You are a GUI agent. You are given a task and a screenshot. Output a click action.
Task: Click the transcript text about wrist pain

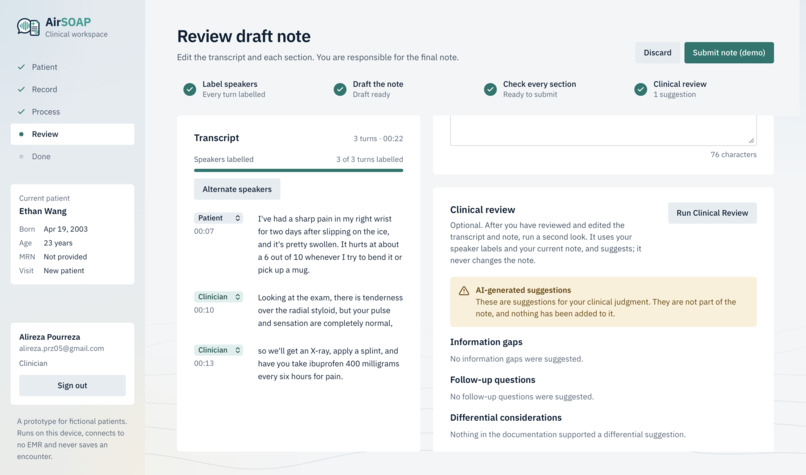(x=330, y=244)
